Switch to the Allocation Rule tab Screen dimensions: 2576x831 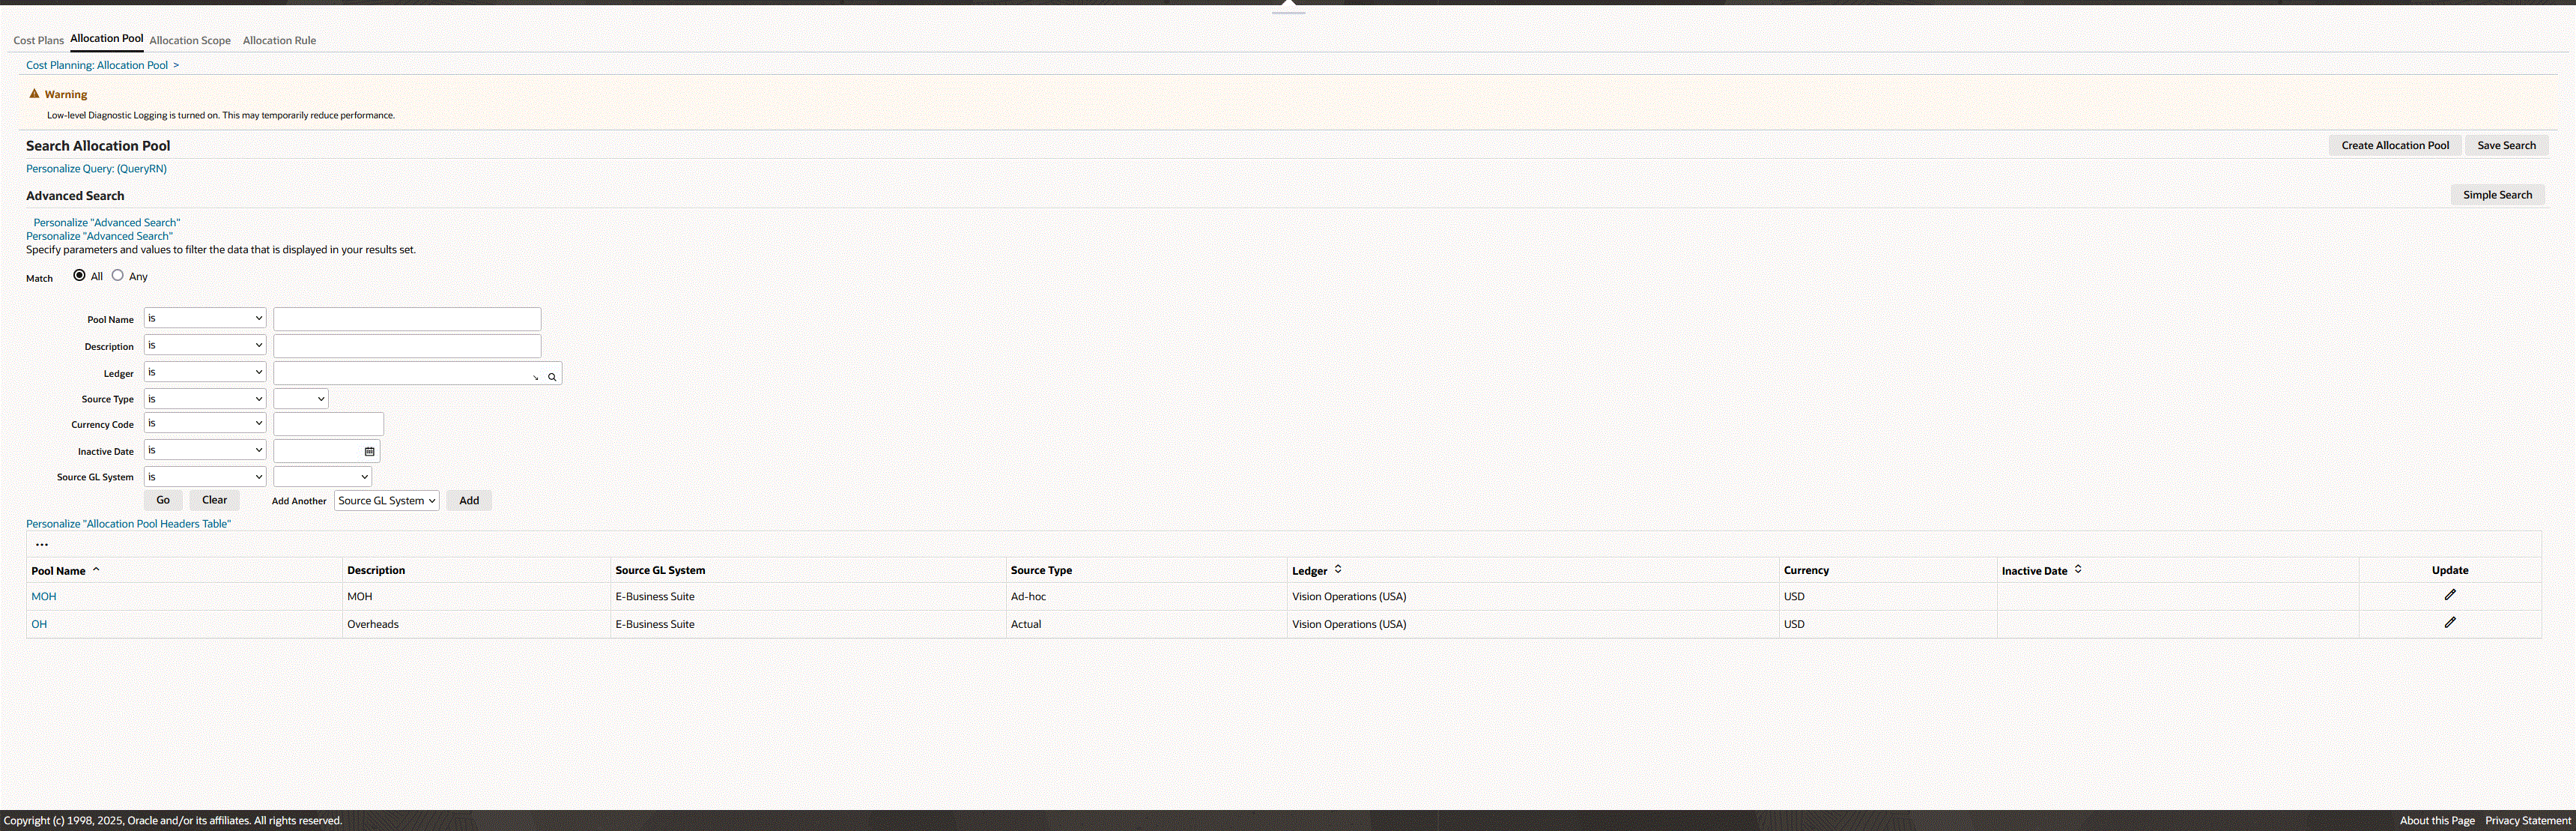(279, 41)
